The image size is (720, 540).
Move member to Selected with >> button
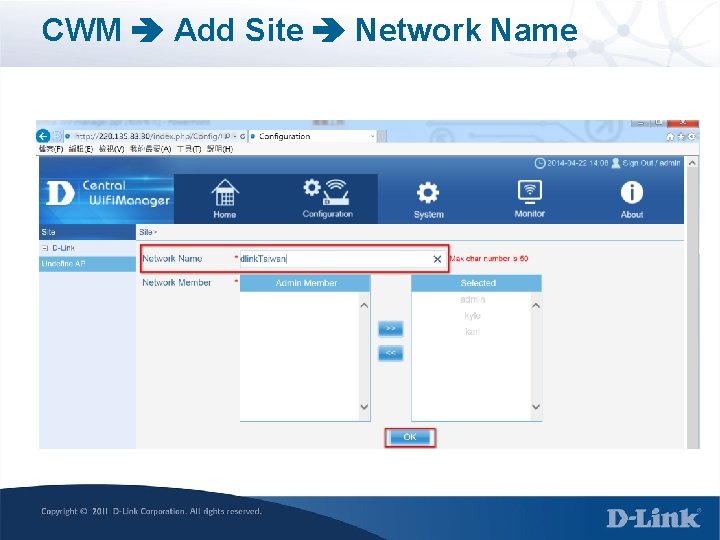391,328
